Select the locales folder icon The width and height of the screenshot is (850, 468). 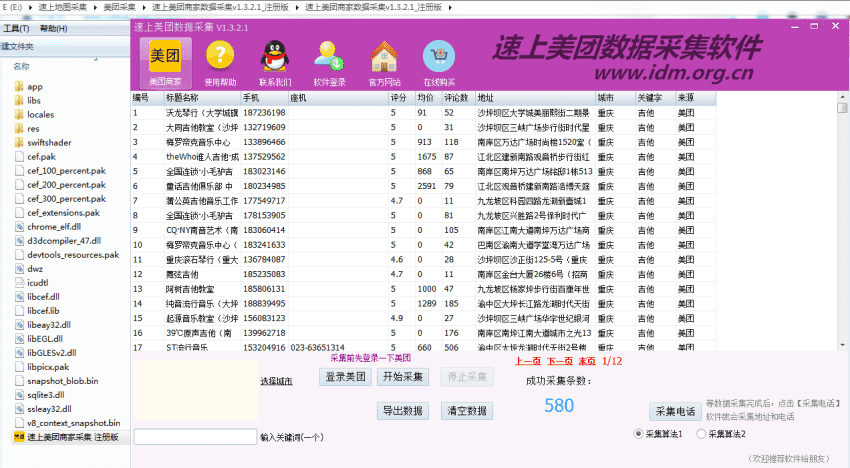click(19, 114)
